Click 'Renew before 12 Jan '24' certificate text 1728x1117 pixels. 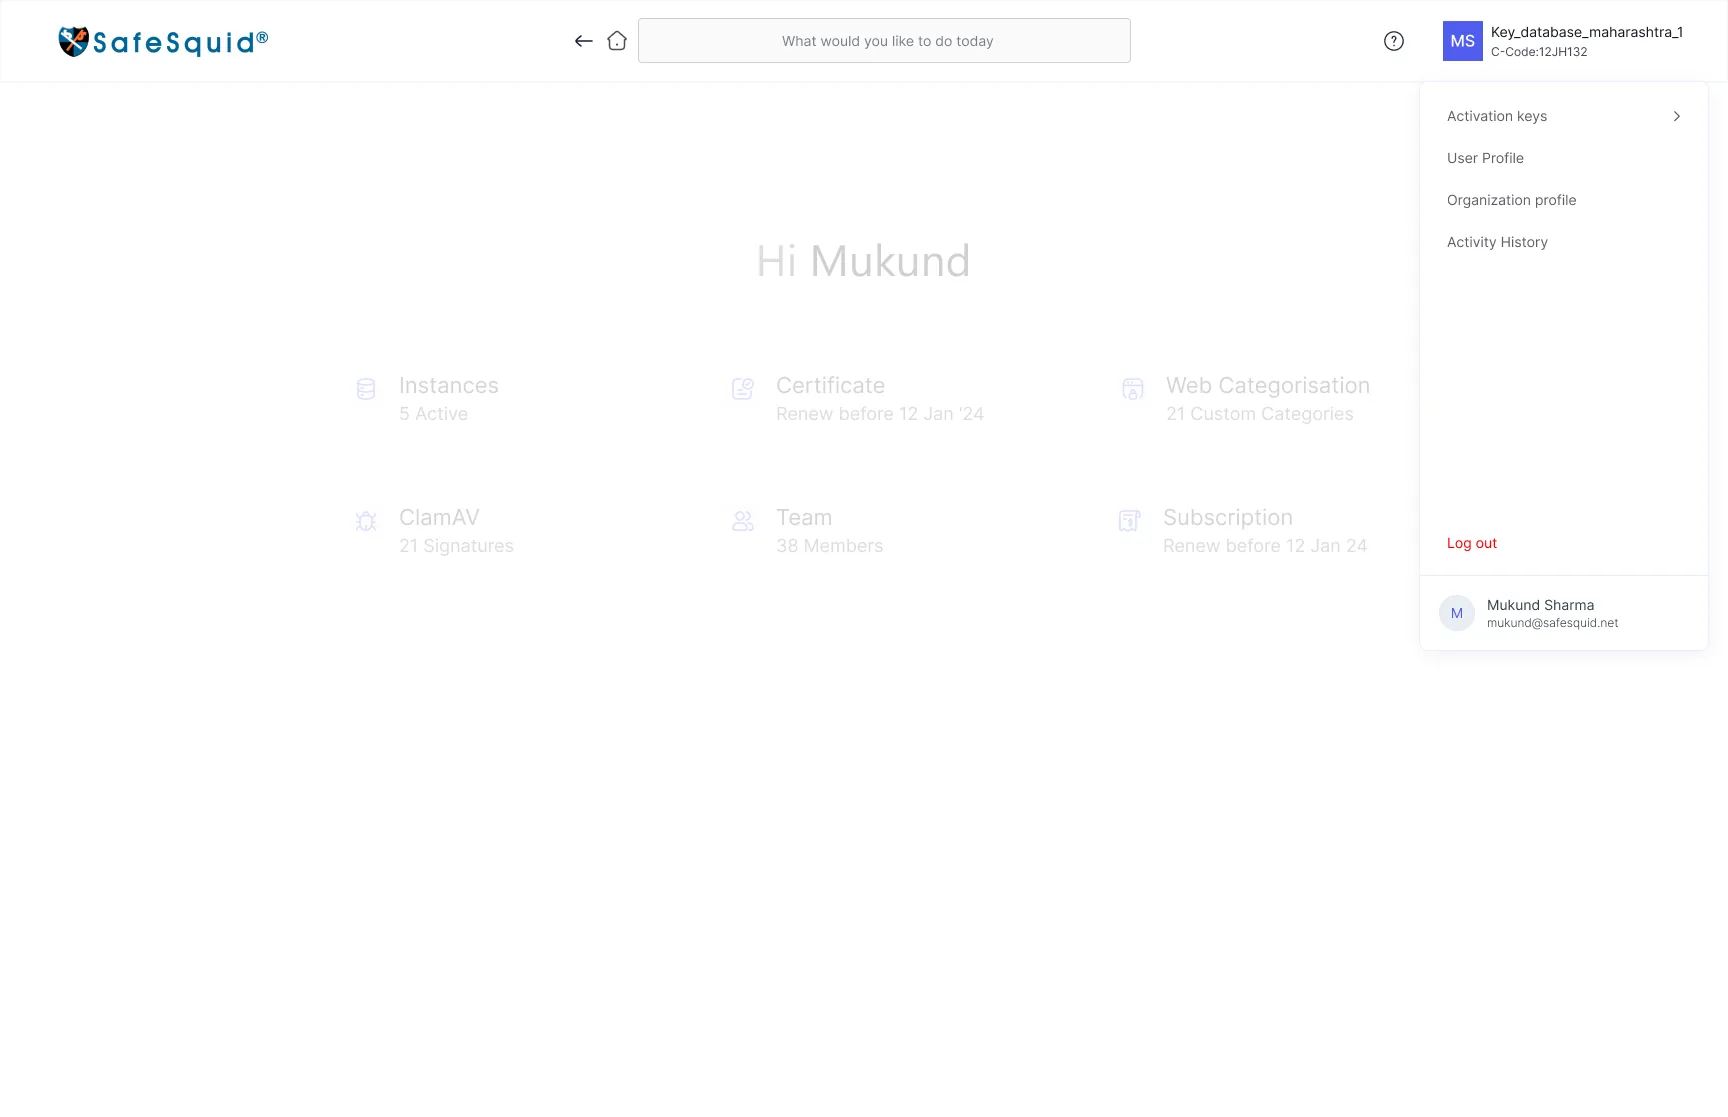click(880, 414)
